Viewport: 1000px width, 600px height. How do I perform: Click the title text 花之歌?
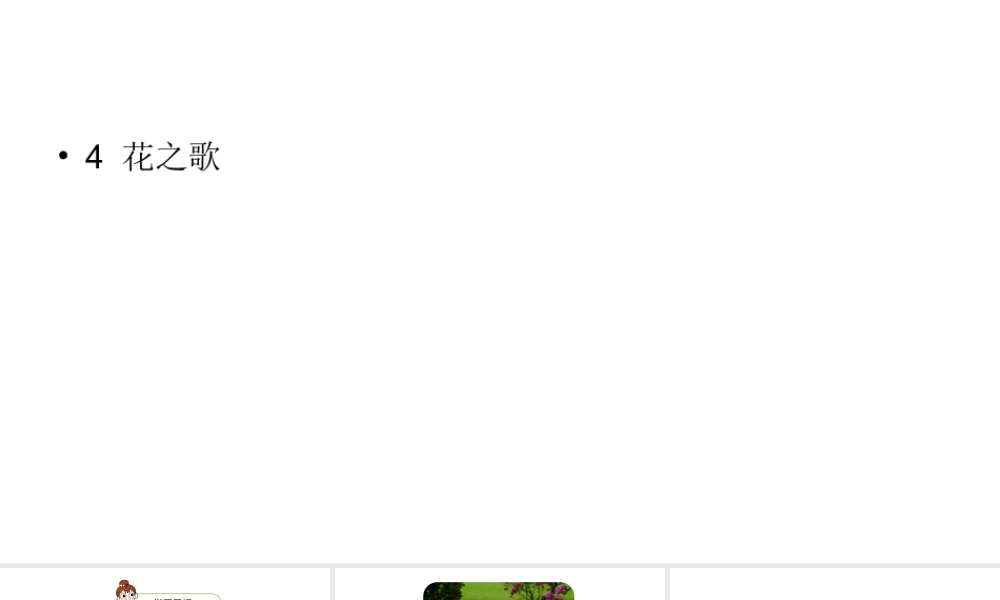[172, 157]
